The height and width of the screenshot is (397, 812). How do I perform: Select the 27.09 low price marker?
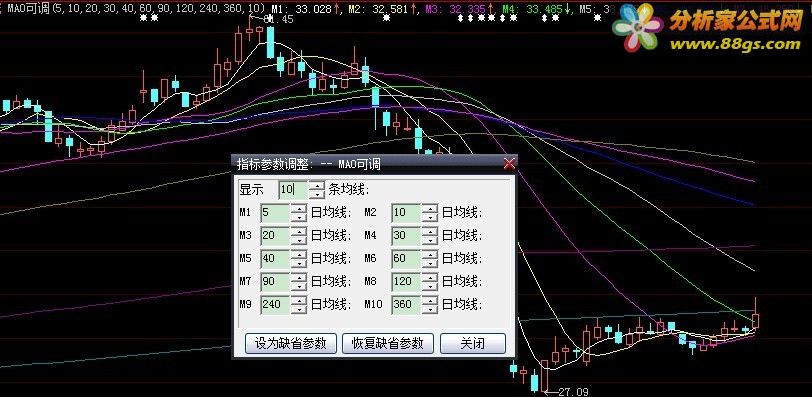pos(574,392)
